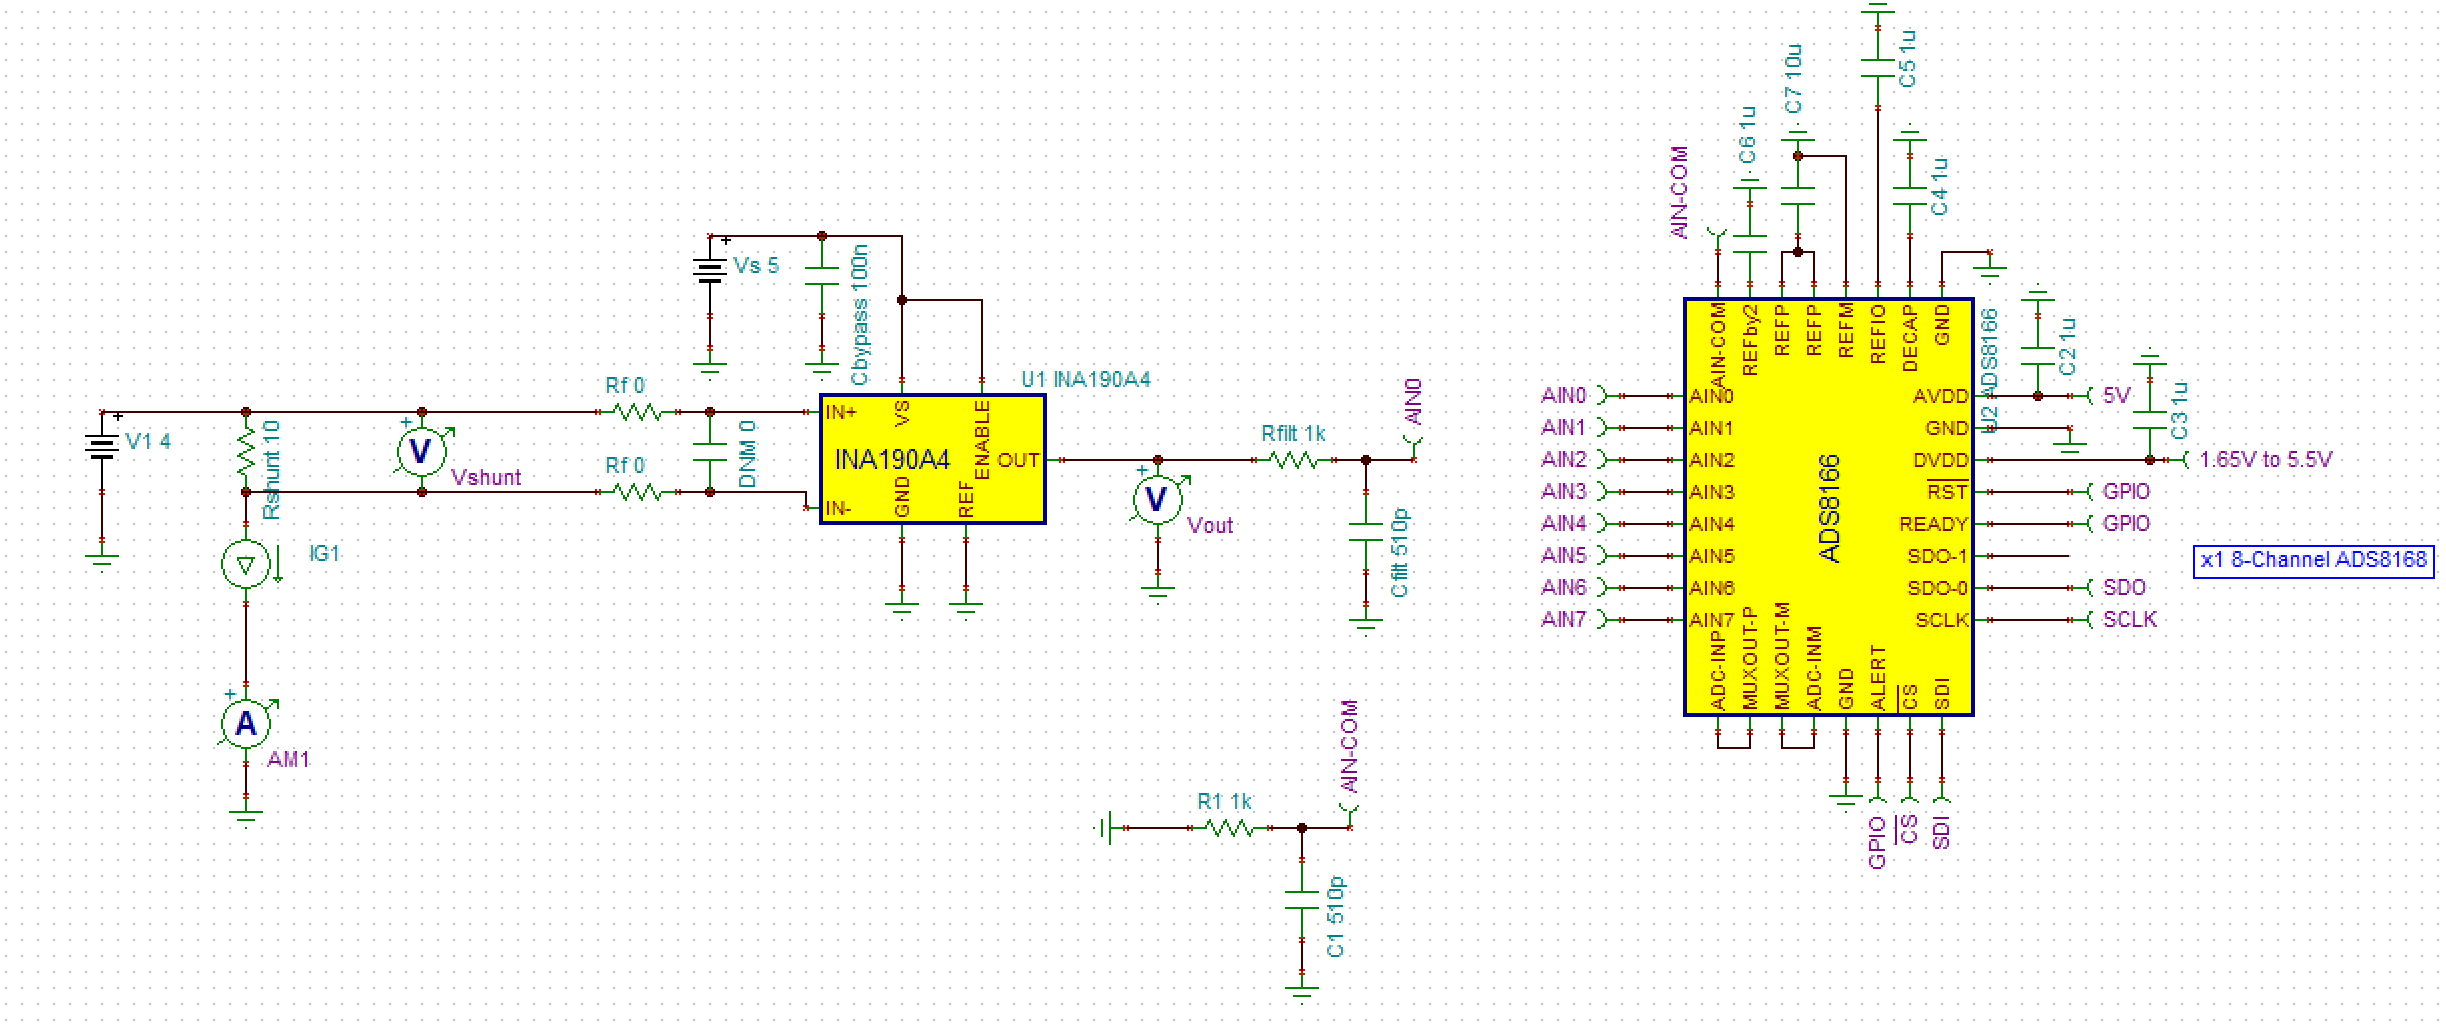
Task: Click the GPIO label below the ALERT pin
Action: click(1877, 843)
